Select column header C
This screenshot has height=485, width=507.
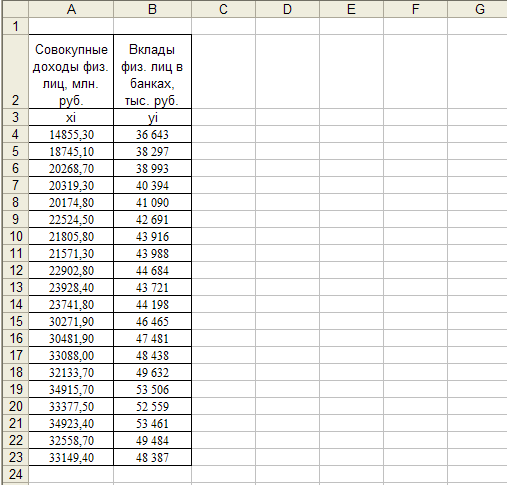pos(223,9)
